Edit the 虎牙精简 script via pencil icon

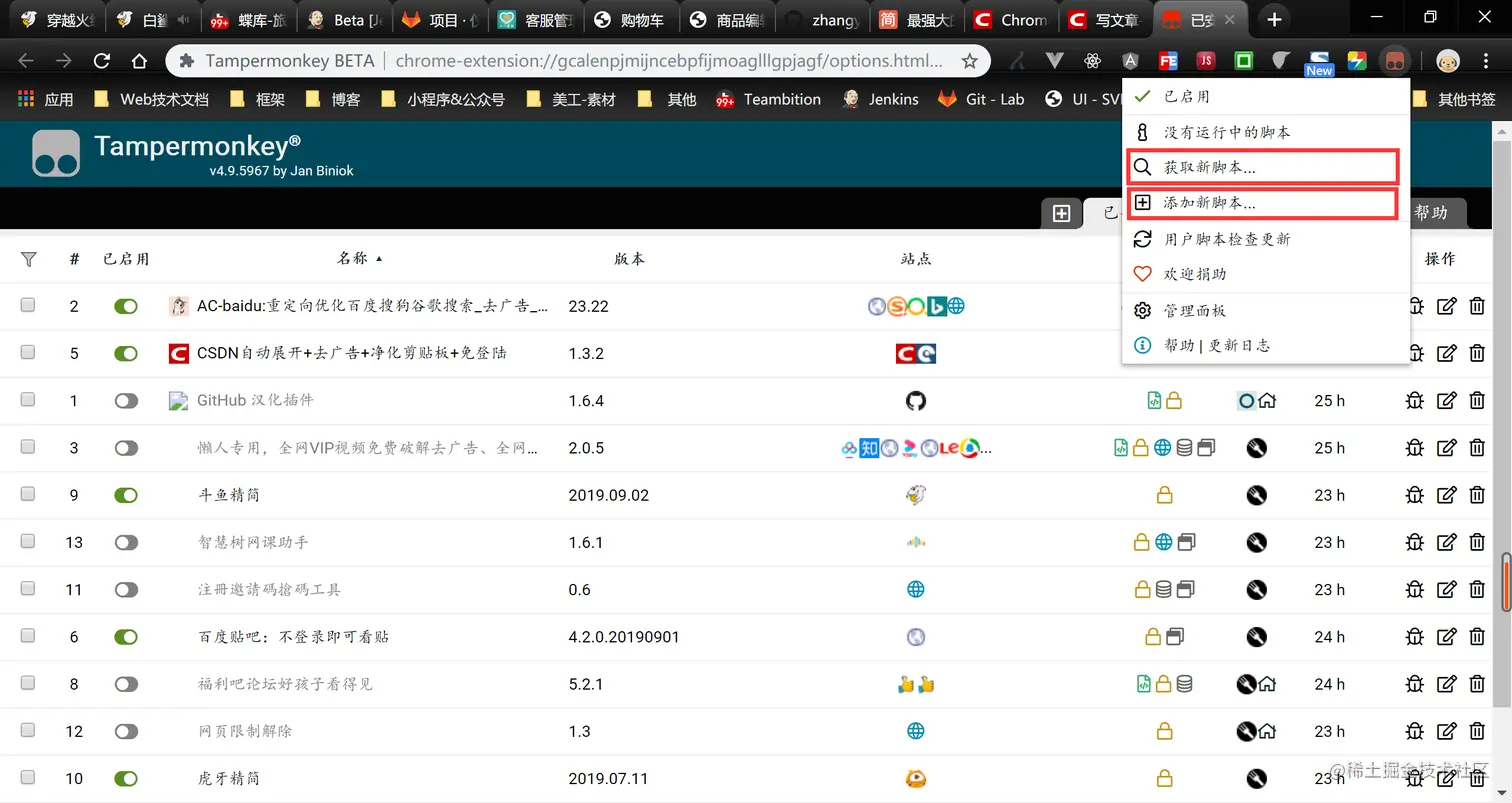[x=1446, y=778]
